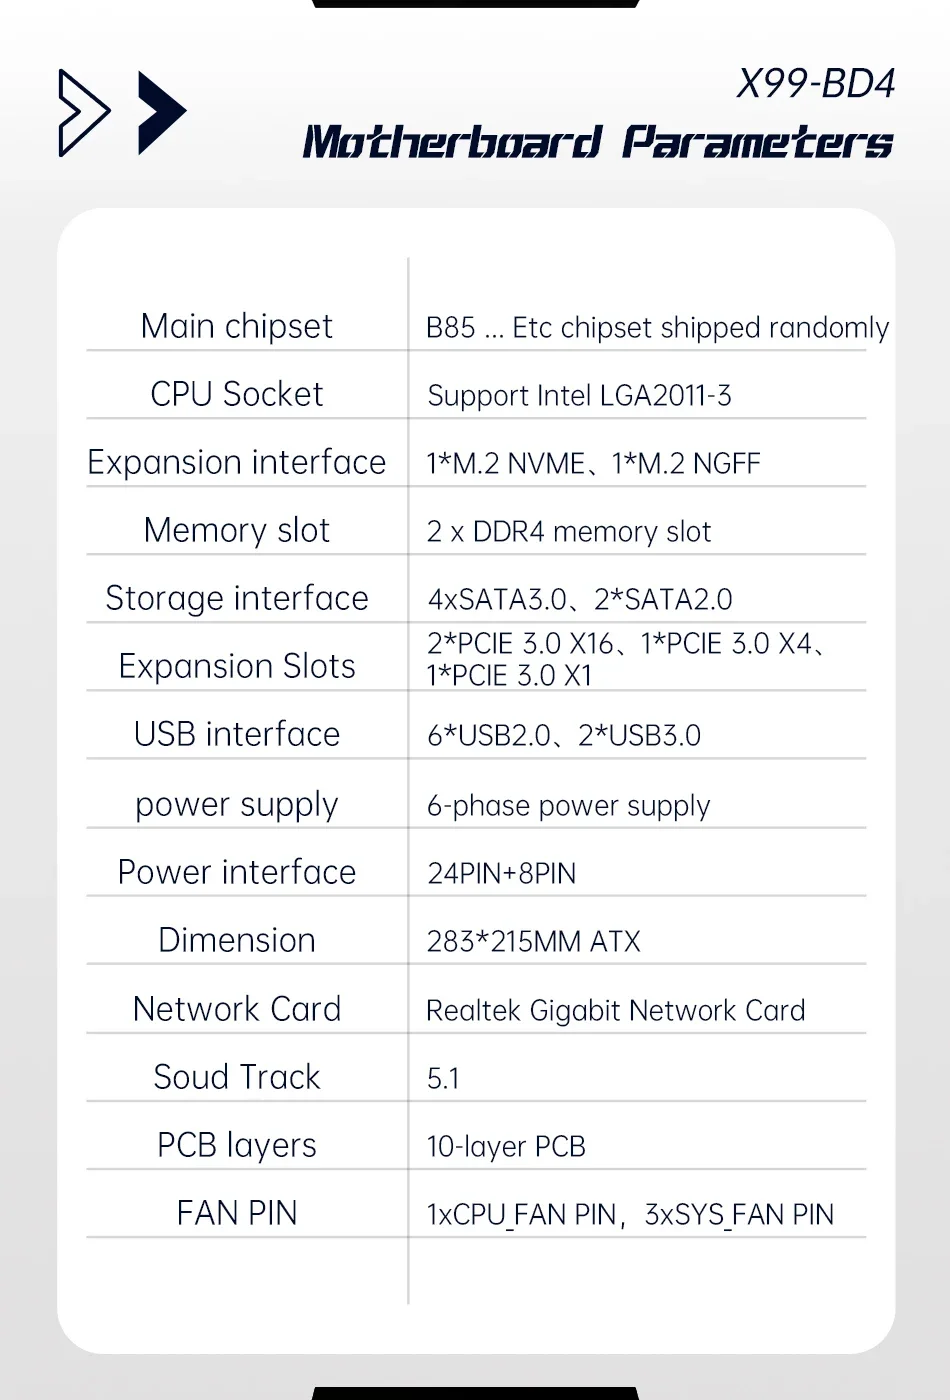Viewport: 950px width, 1400px height.
Task: Click the outlined arrow chevron icon
Action: 82,113
